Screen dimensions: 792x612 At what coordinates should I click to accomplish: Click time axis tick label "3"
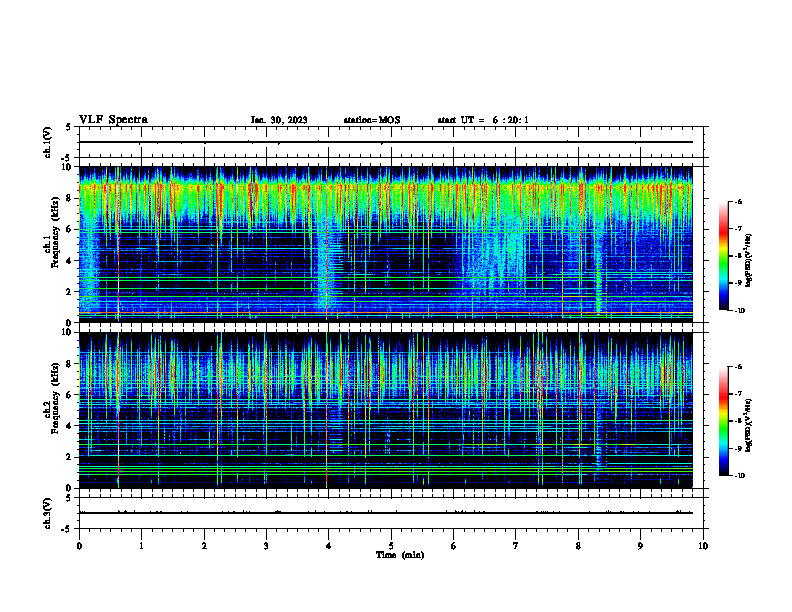[x=266, y=546]
